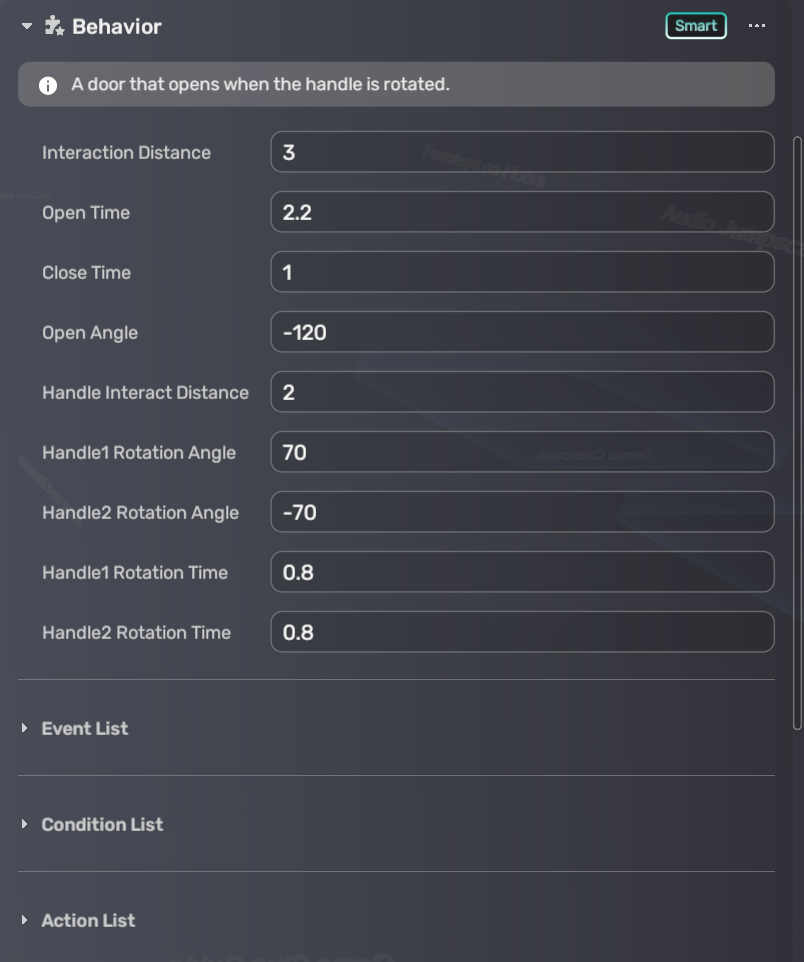Click the Smart badge button
This screenshot has width=804, height=962.
point(696,26)
